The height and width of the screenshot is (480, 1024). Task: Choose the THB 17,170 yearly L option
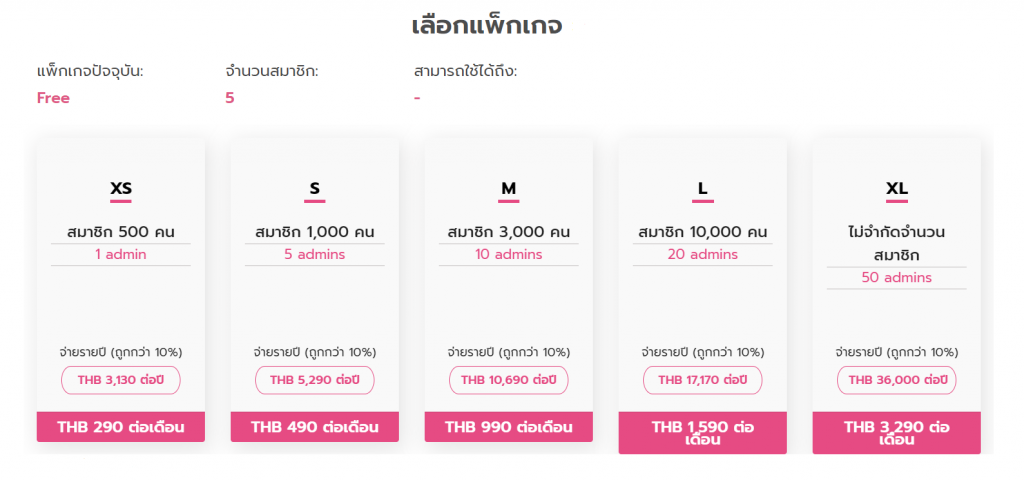703,380
